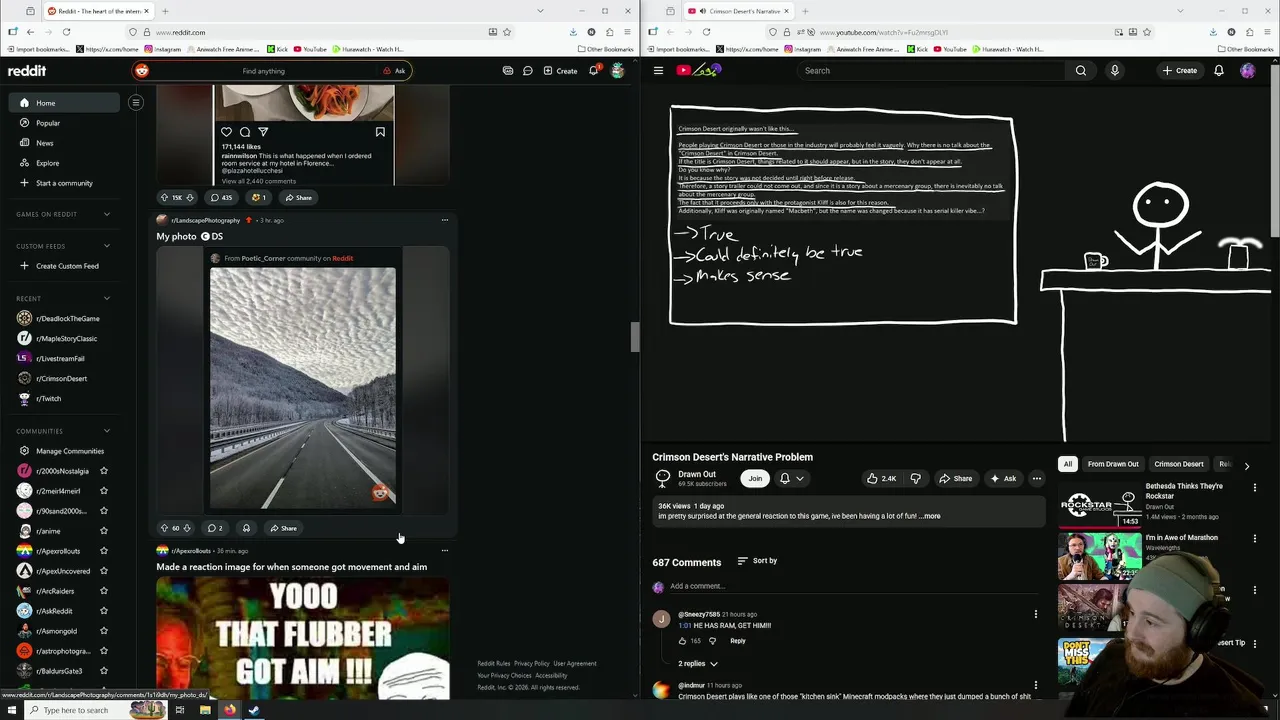
Task: Start YouTube voice search microphone
Action: click(x=1114, y=71)
